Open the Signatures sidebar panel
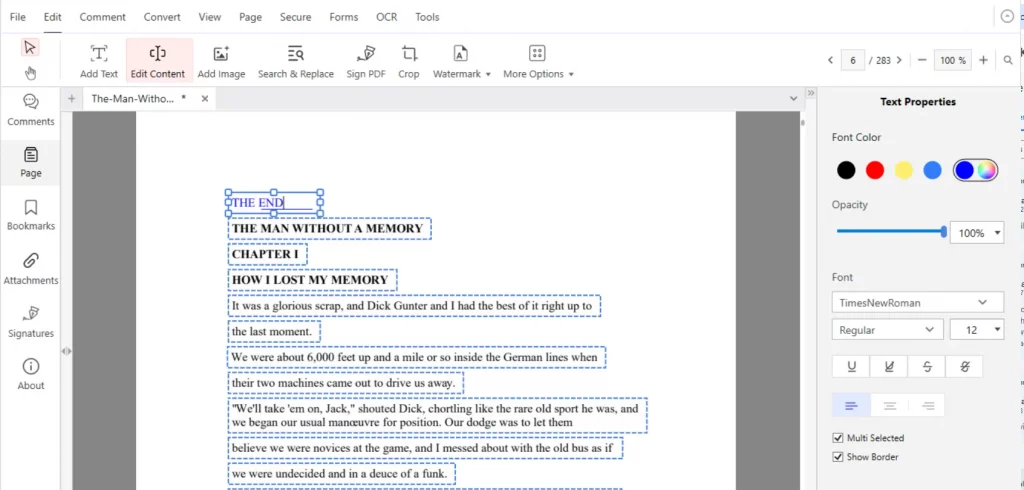Image resolution: width=1024 pixels, height=490 pixels. click(x=31, y=322)
